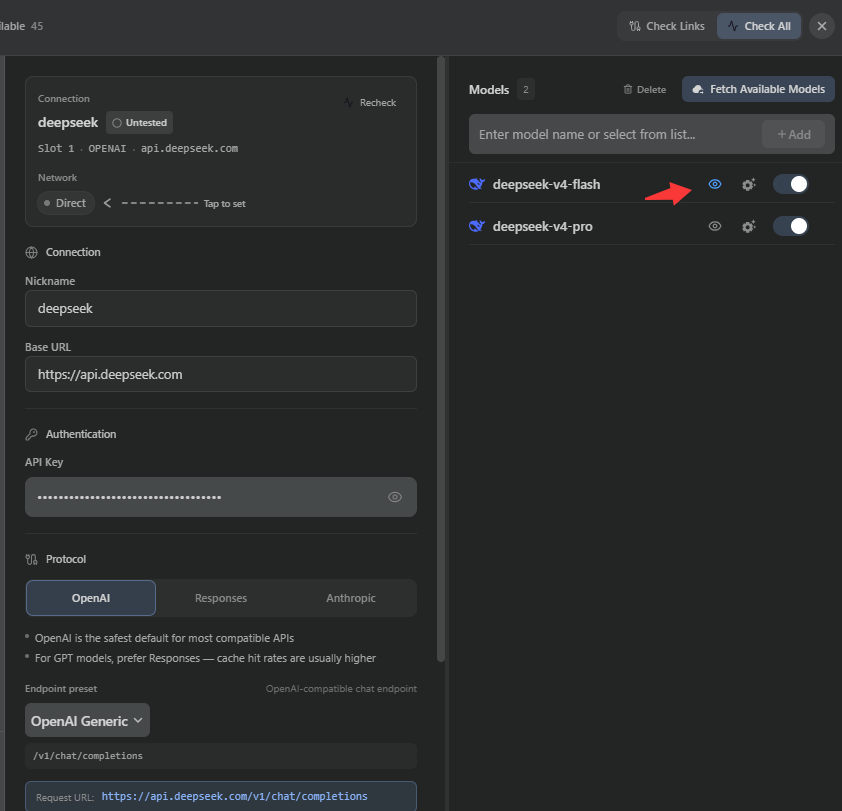Run Check Links
Screen dimensions: 842x811
666,26
